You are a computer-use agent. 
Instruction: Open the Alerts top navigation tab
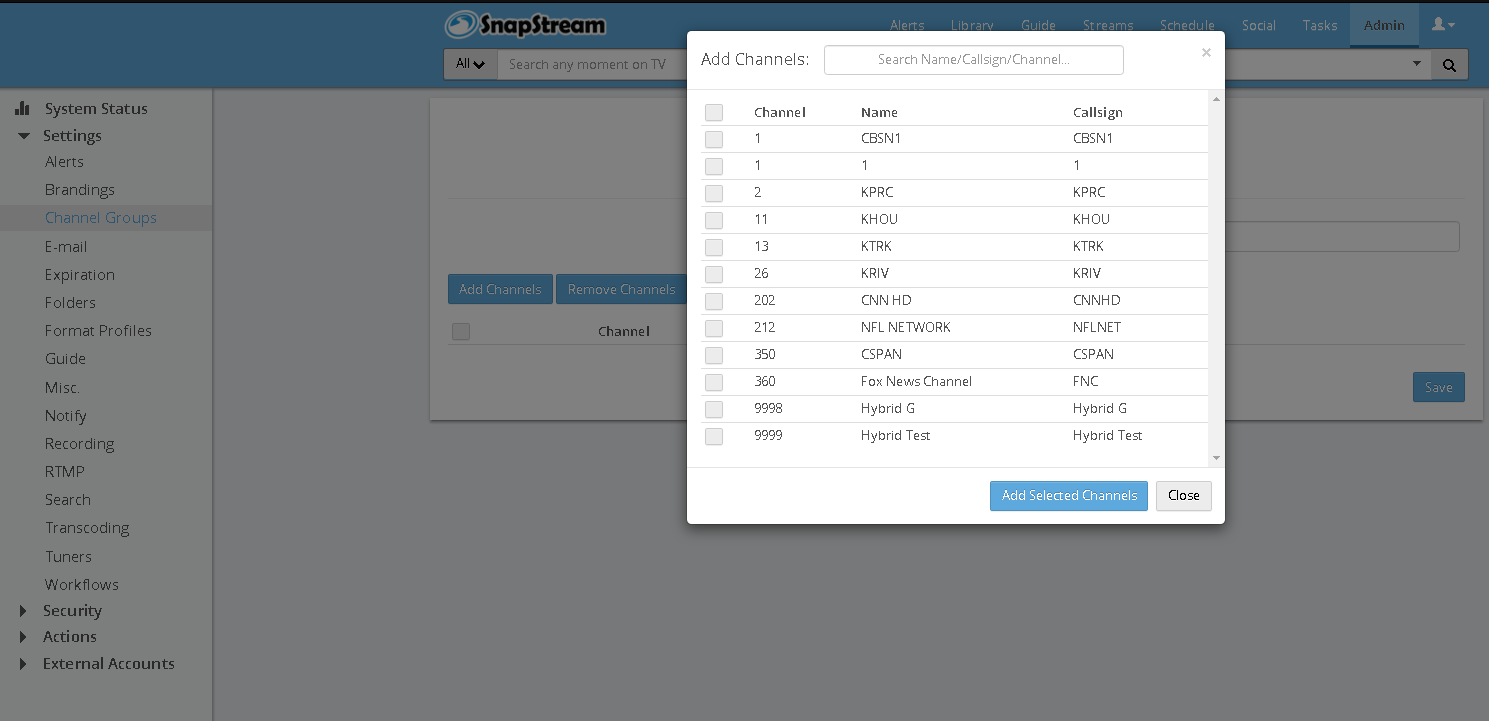point(907,25)
